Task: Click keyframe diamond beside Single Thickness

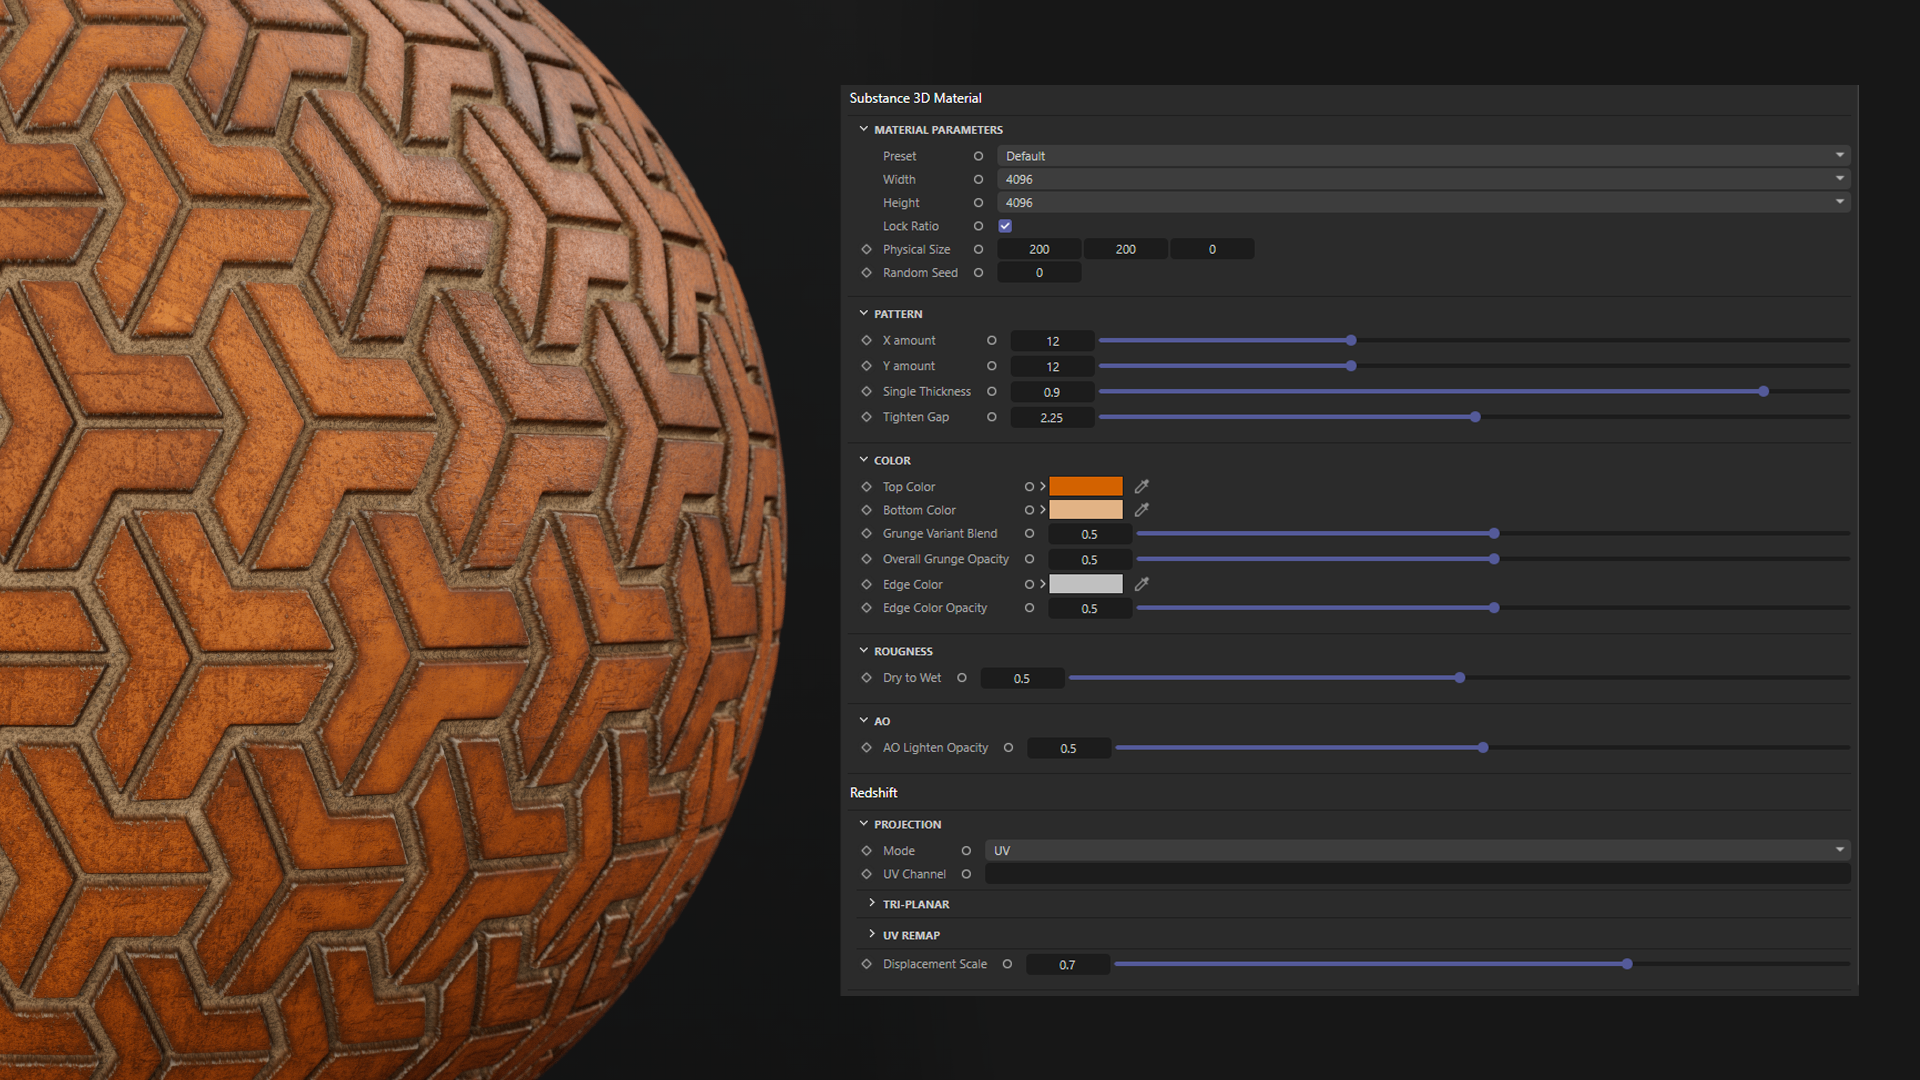Action: [866, 392]
